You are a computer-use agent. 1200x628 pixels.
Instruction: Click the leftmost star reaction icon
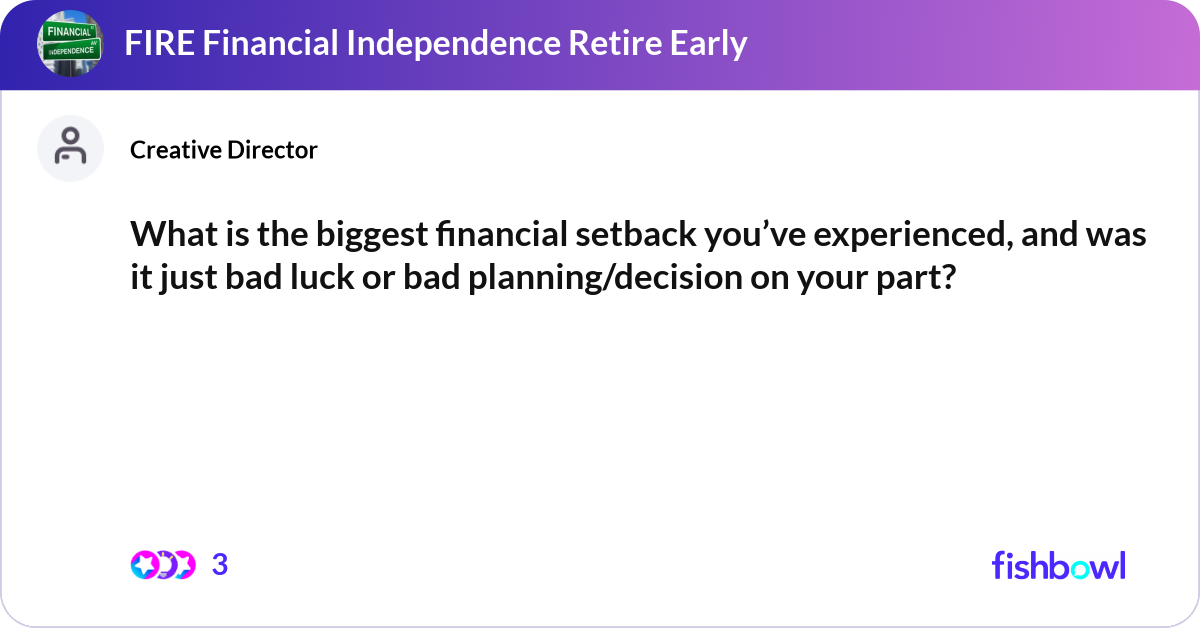tap(143, 565)
